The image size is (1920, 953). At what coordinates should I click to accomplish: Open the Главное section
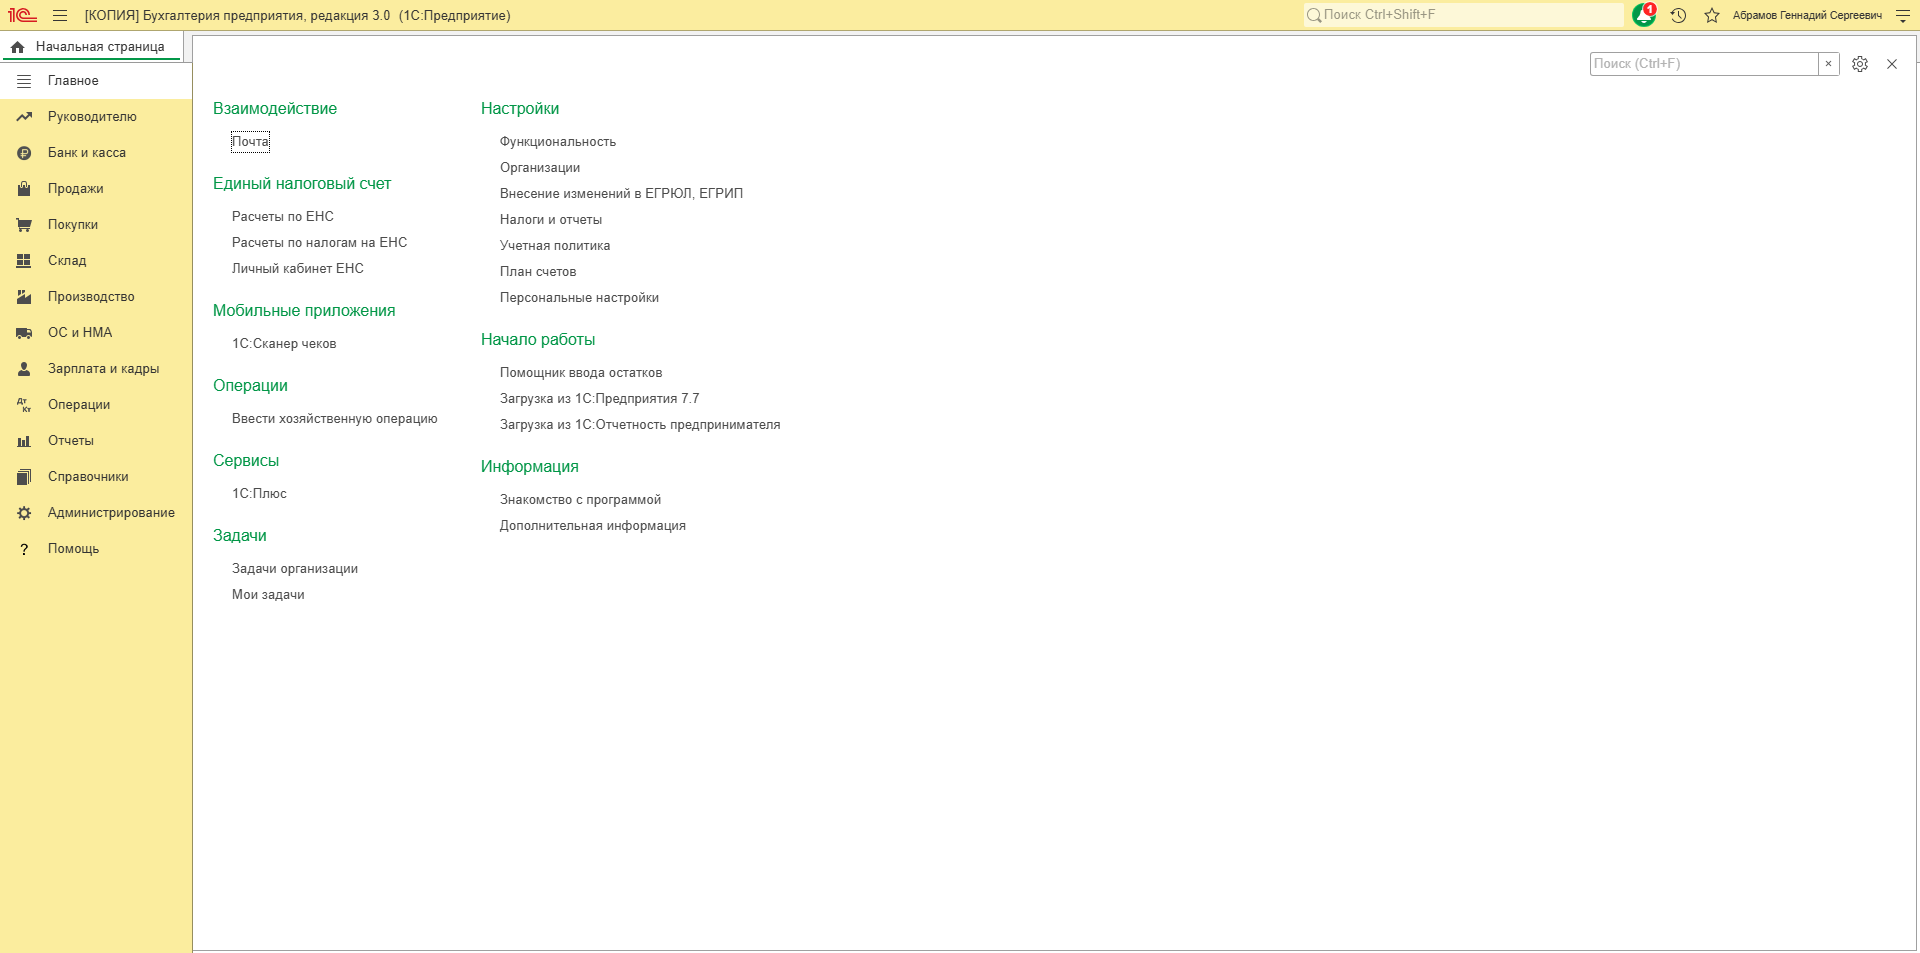(96, 81)
